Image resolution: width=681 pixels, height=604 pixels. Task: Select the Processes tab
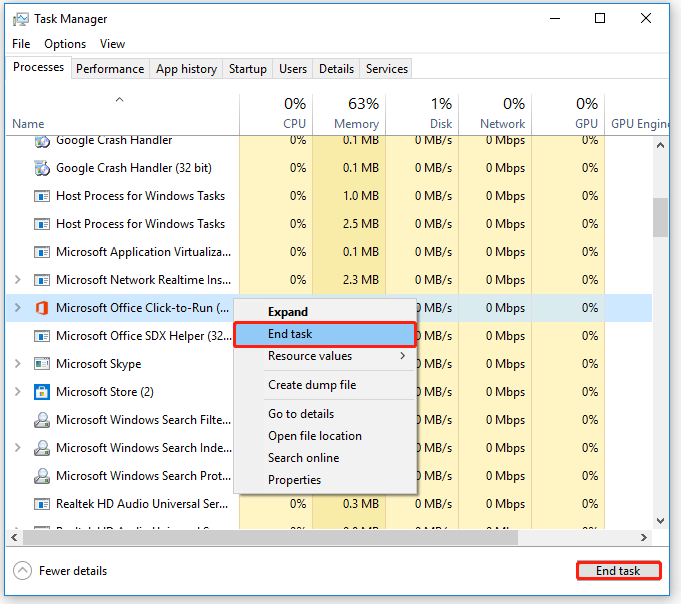click(38, 67)
